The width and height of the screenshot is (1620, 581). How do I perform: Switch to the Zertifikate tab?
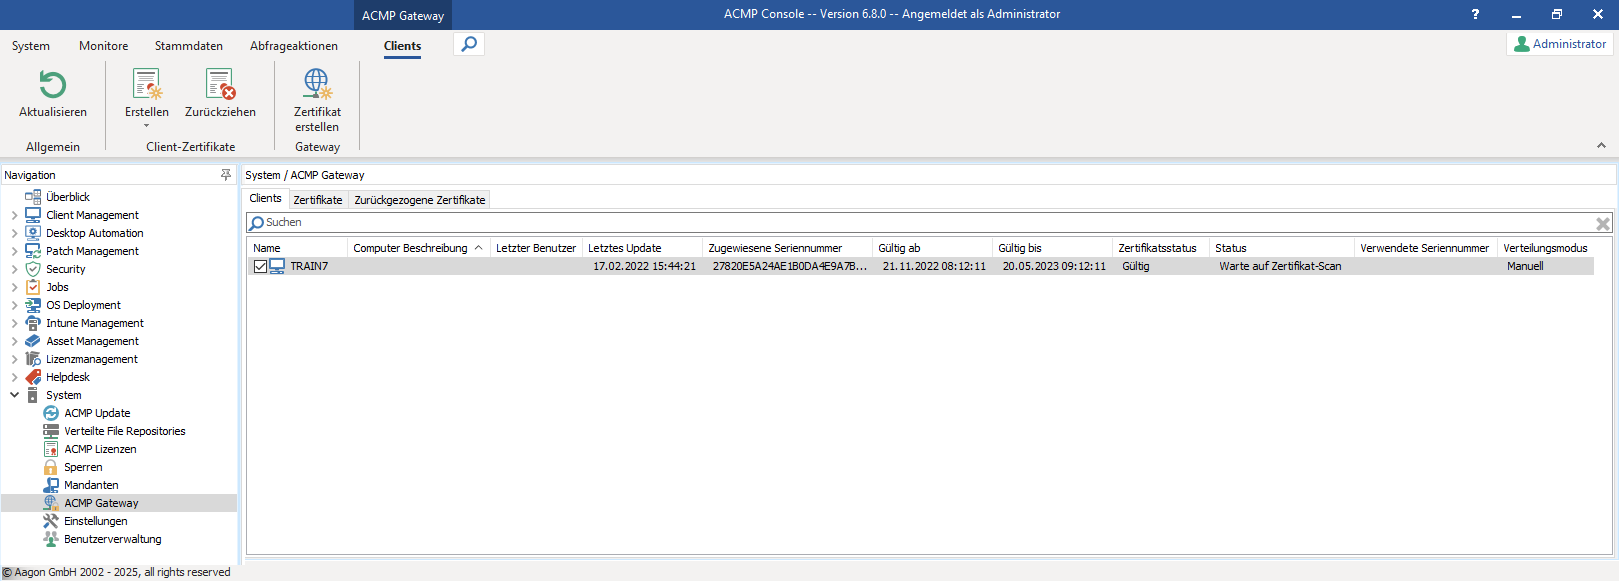(x=318, y=200)
